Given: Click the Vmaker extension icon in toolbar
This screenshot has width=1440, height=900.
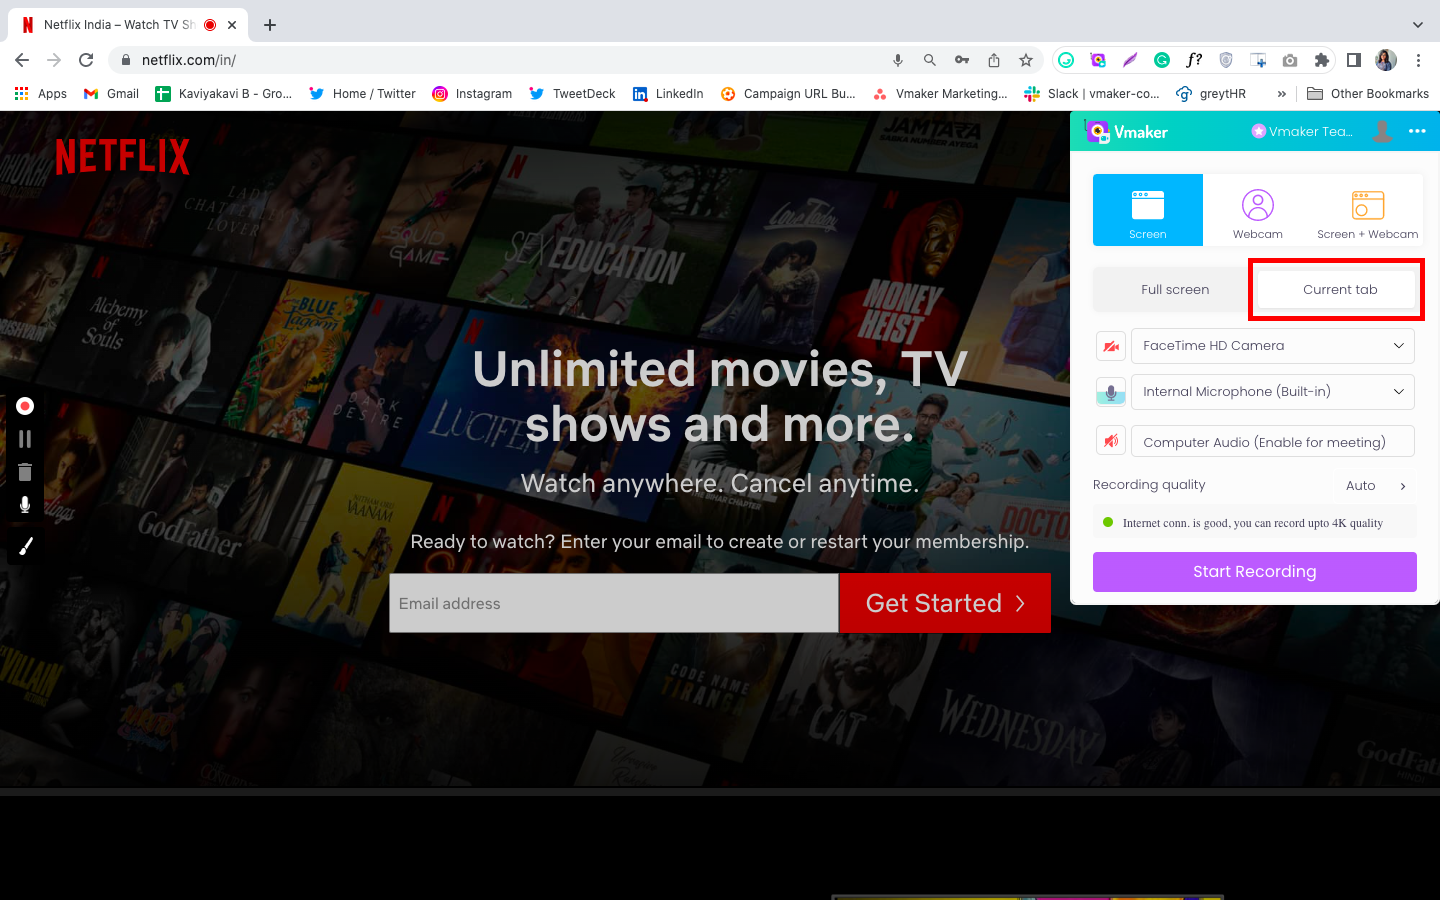Looking at the screenshot, I should pyautogui.click(x=1098, y=60).
